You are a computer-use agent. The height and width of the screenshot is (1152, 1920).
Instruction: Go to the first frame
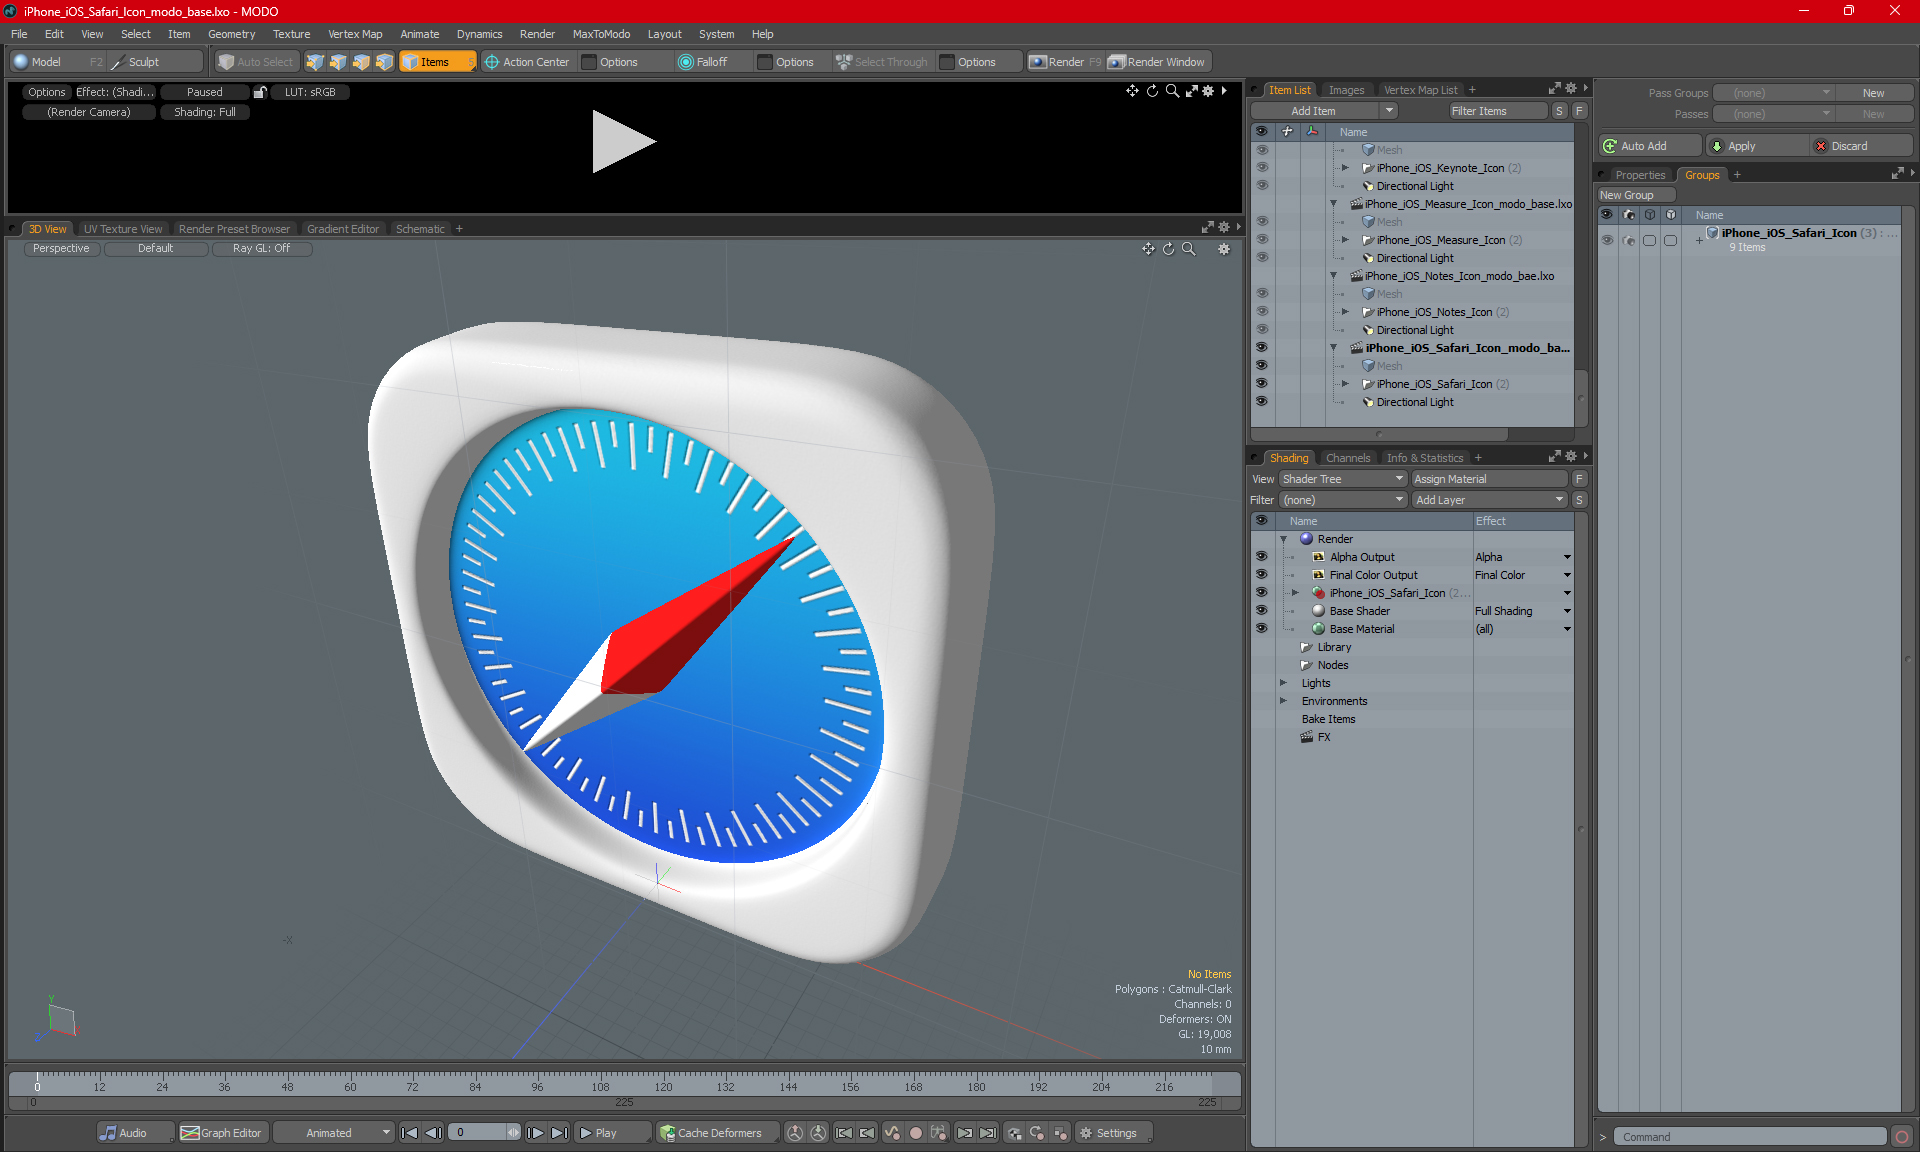coord(409,1133)
